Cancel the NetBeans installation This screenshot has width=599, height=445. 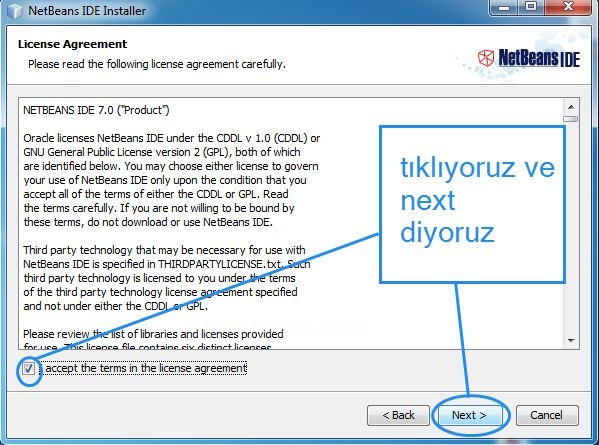click(x=547, y=415)
